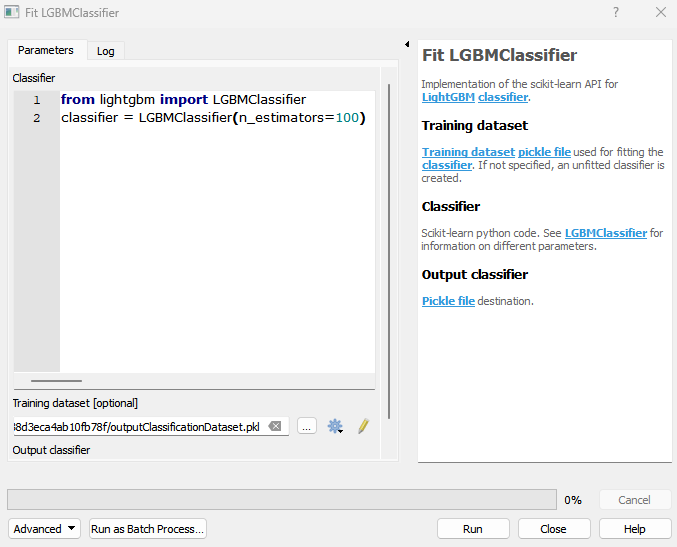
Task: Click code line 2 in classifier editor
Action: pos(213,117)
